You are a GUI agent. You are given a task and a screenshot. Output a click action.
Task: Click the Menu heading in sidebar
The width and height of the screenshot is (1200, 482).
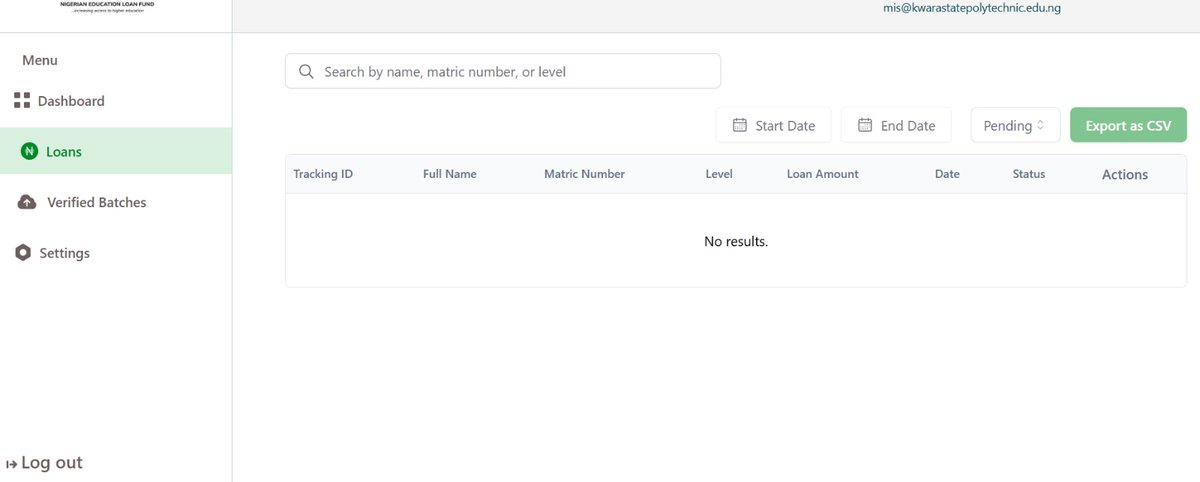point(40,60)
